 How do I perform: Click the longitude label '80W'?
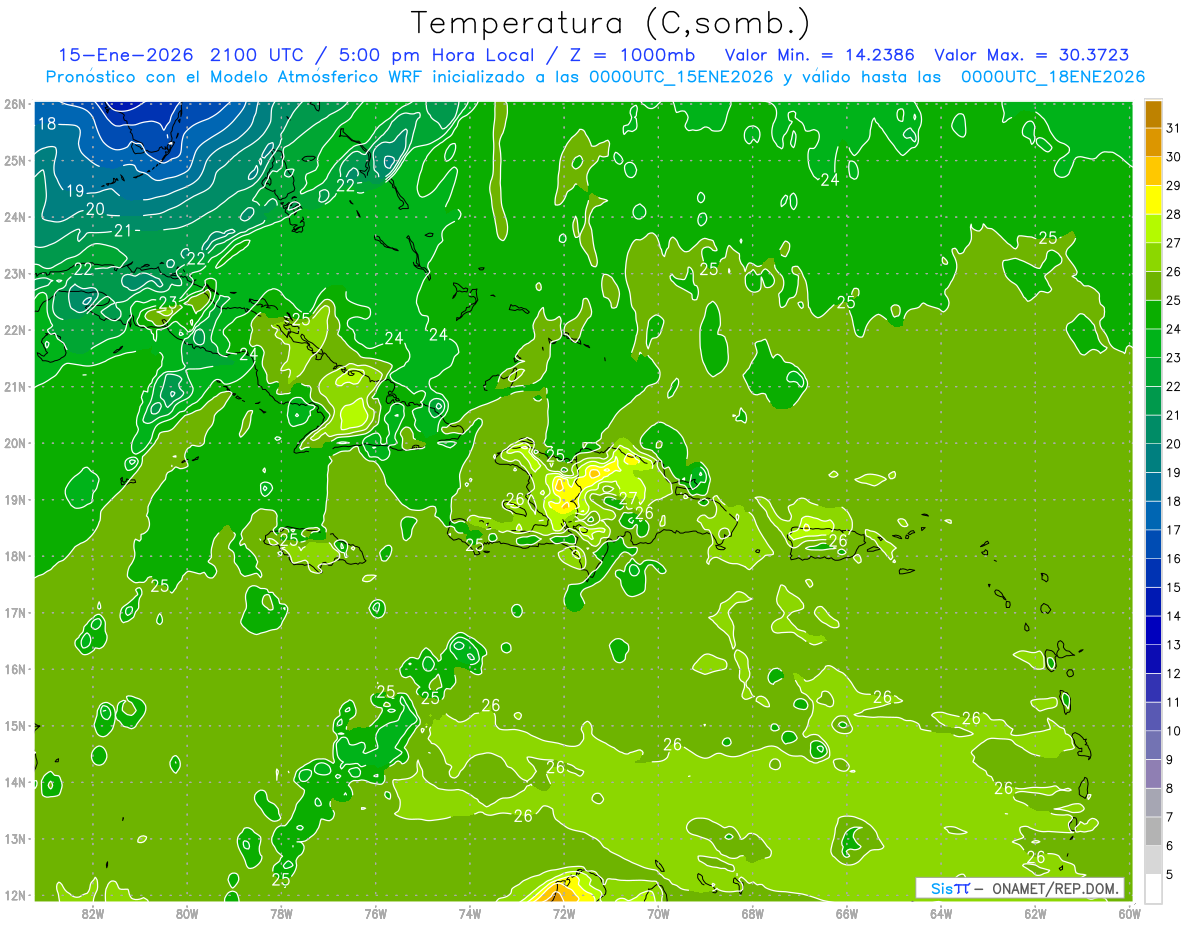pos(186,913)
